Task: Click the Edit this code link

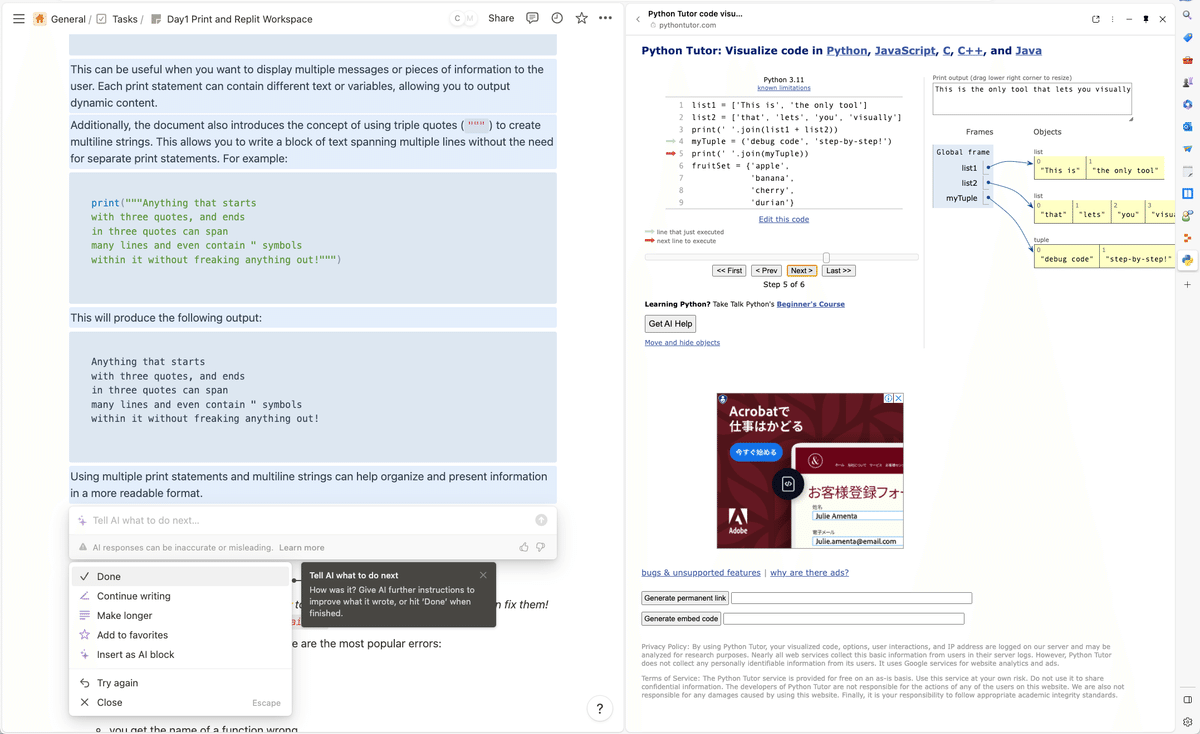Action: 782,219
